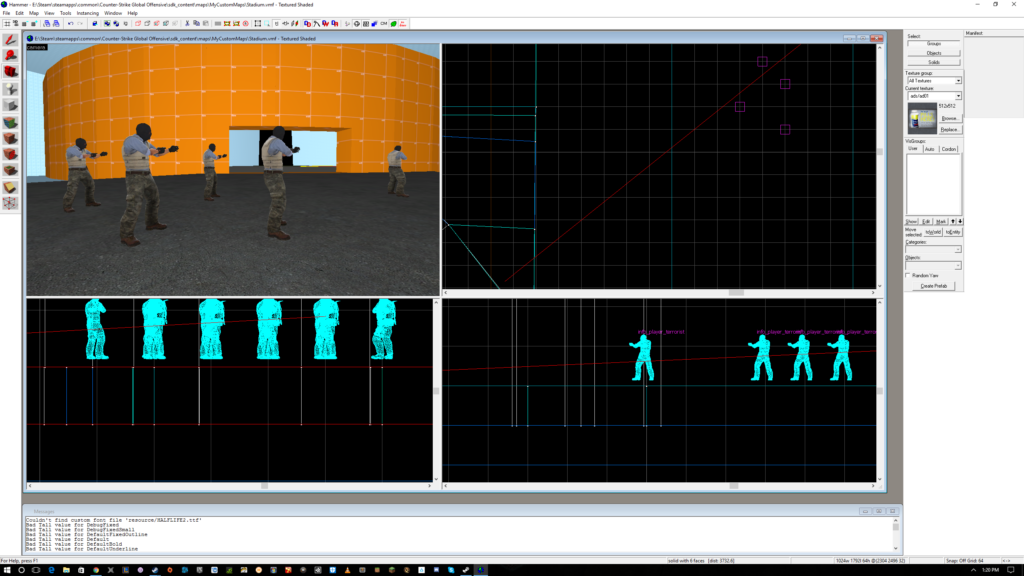Click the Groups select button

click(934, 44)
